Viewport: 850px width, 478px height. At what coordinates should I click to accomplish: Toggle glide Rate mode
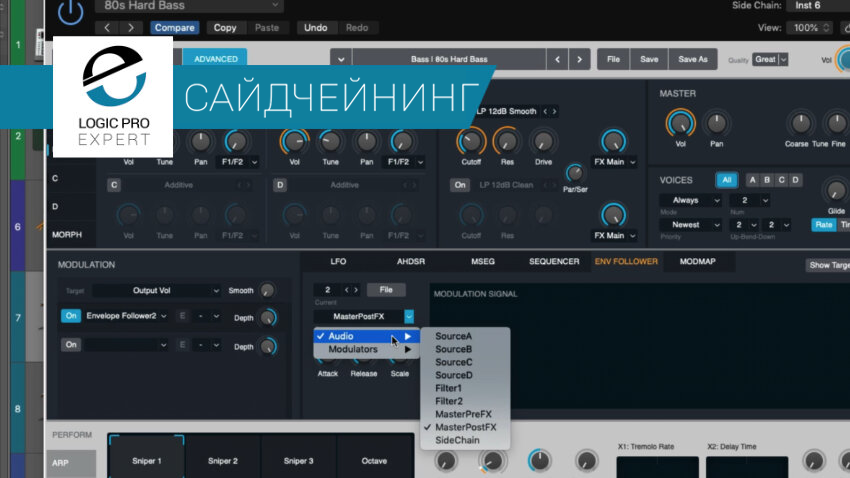[823, 224]
